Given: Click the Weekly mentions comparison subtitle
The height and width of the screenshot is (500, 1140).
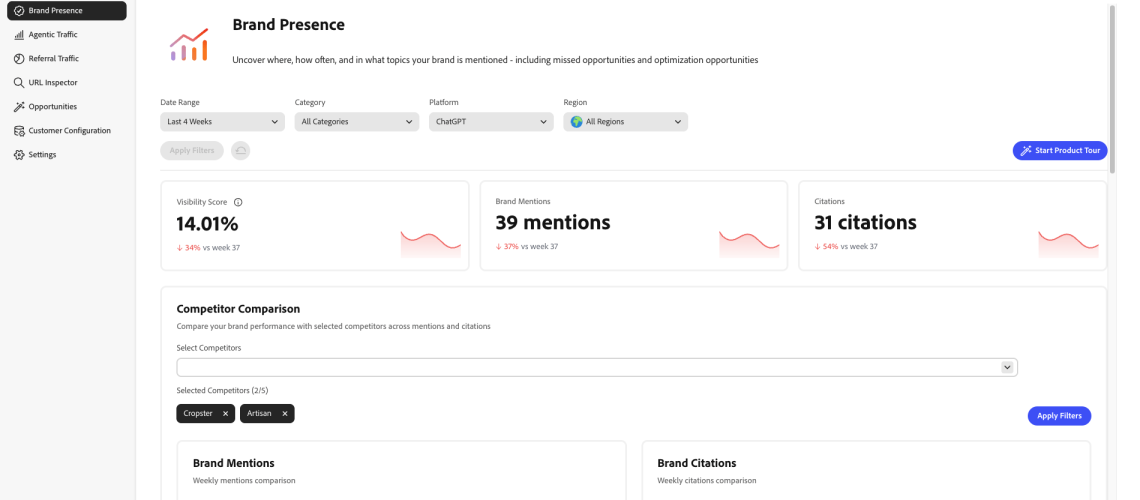Looking at the screenshot, I should tap(244, 480).
